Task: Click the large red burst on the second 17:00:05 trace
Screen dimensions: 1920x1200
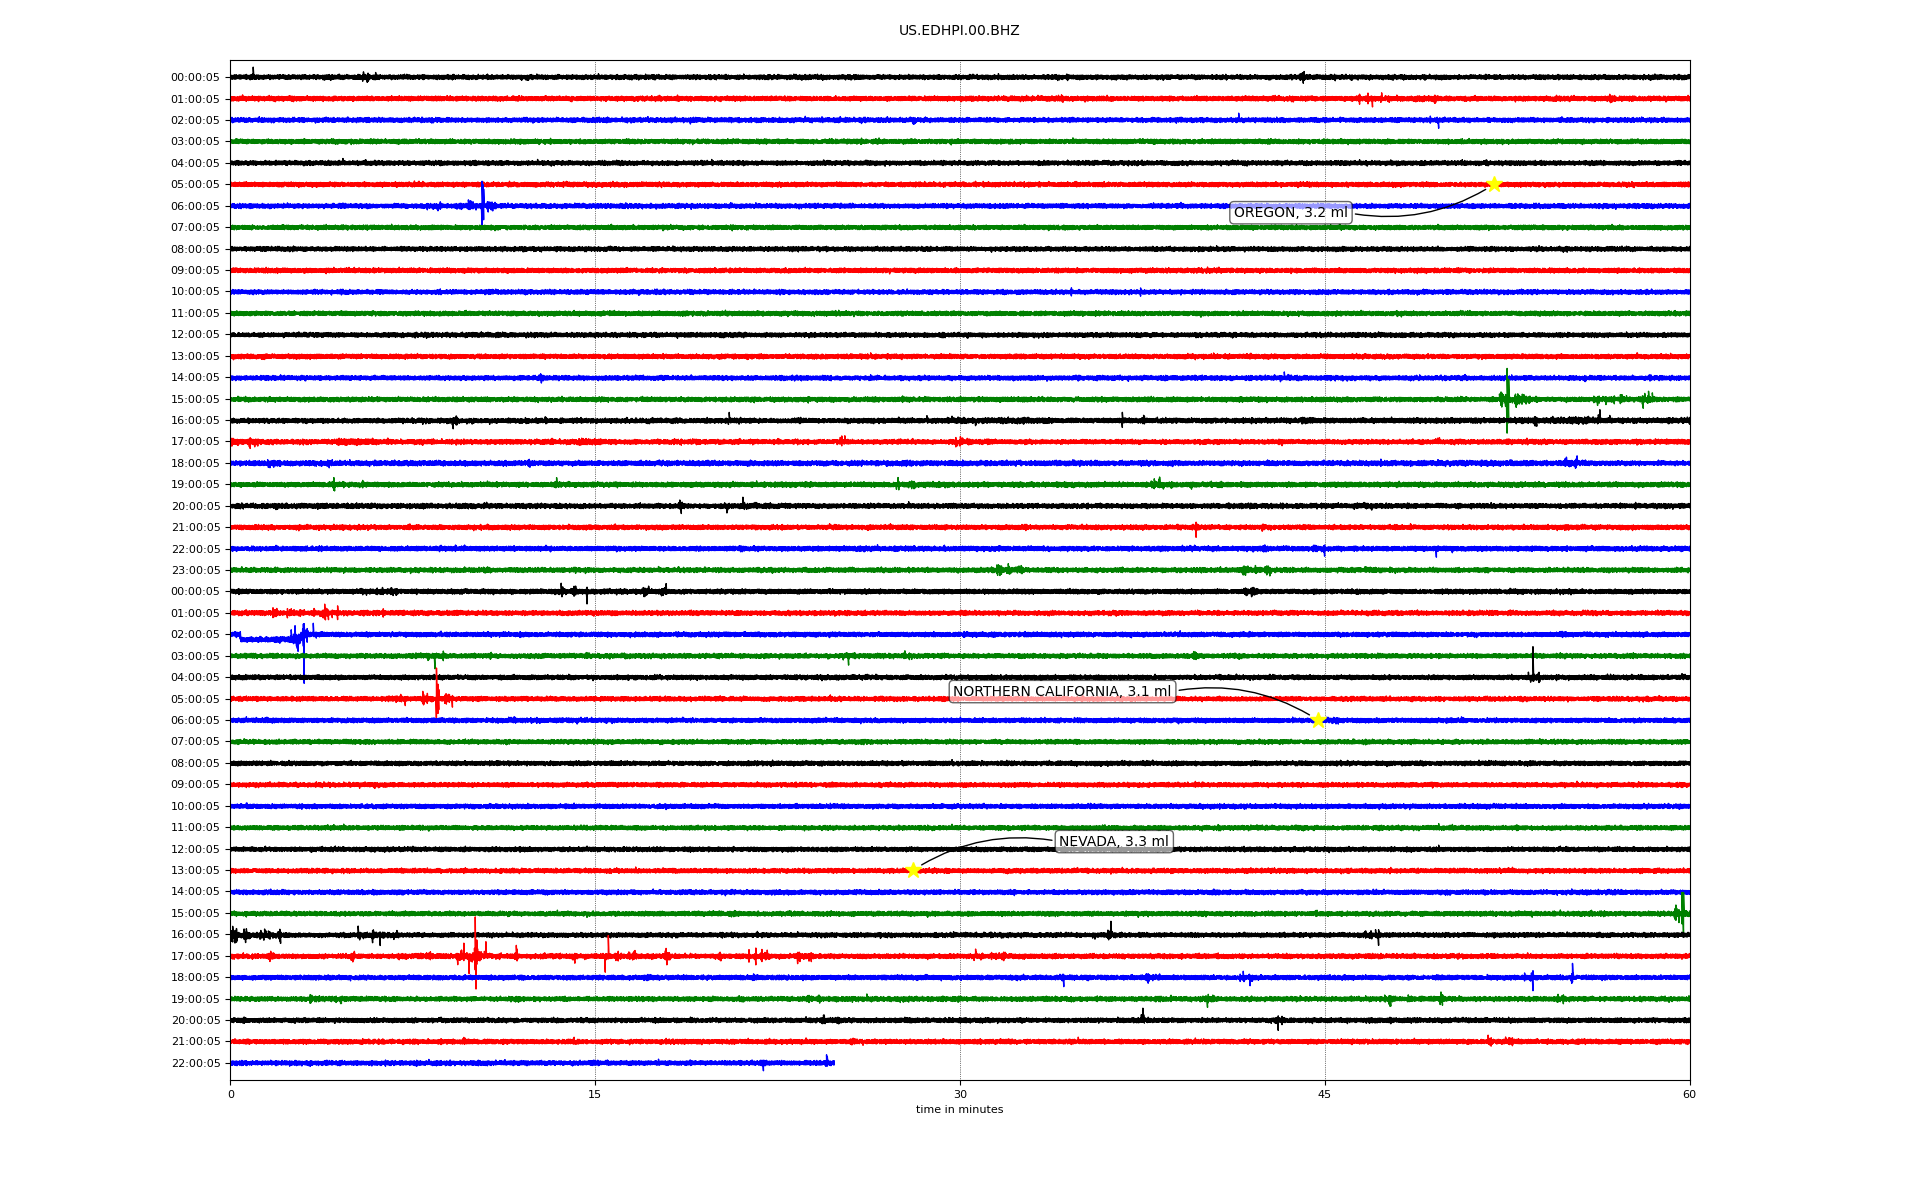Action: (475, 955)
